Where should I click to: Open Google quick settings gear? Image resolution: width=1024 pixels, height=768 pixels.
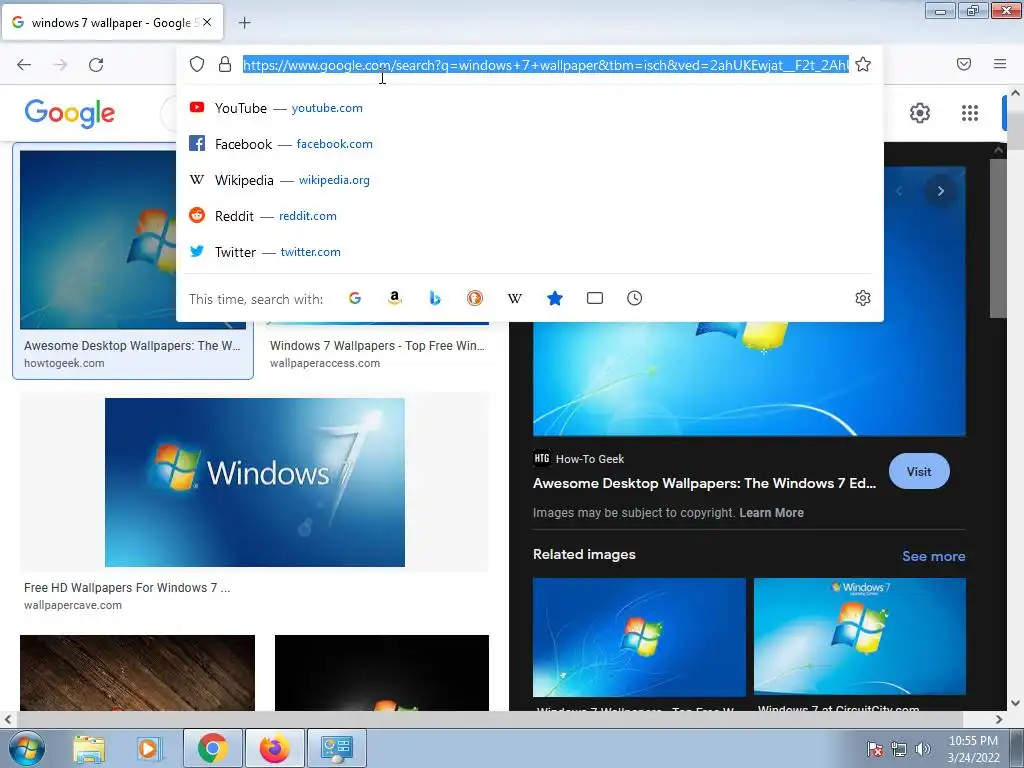[x=920, y=113]
